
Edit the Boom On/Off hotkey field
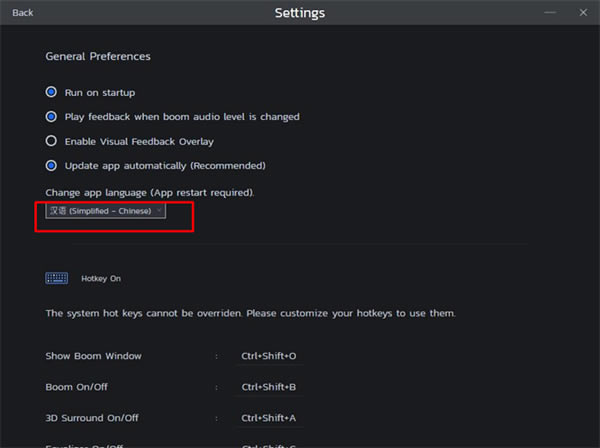[x=269, y=386]
